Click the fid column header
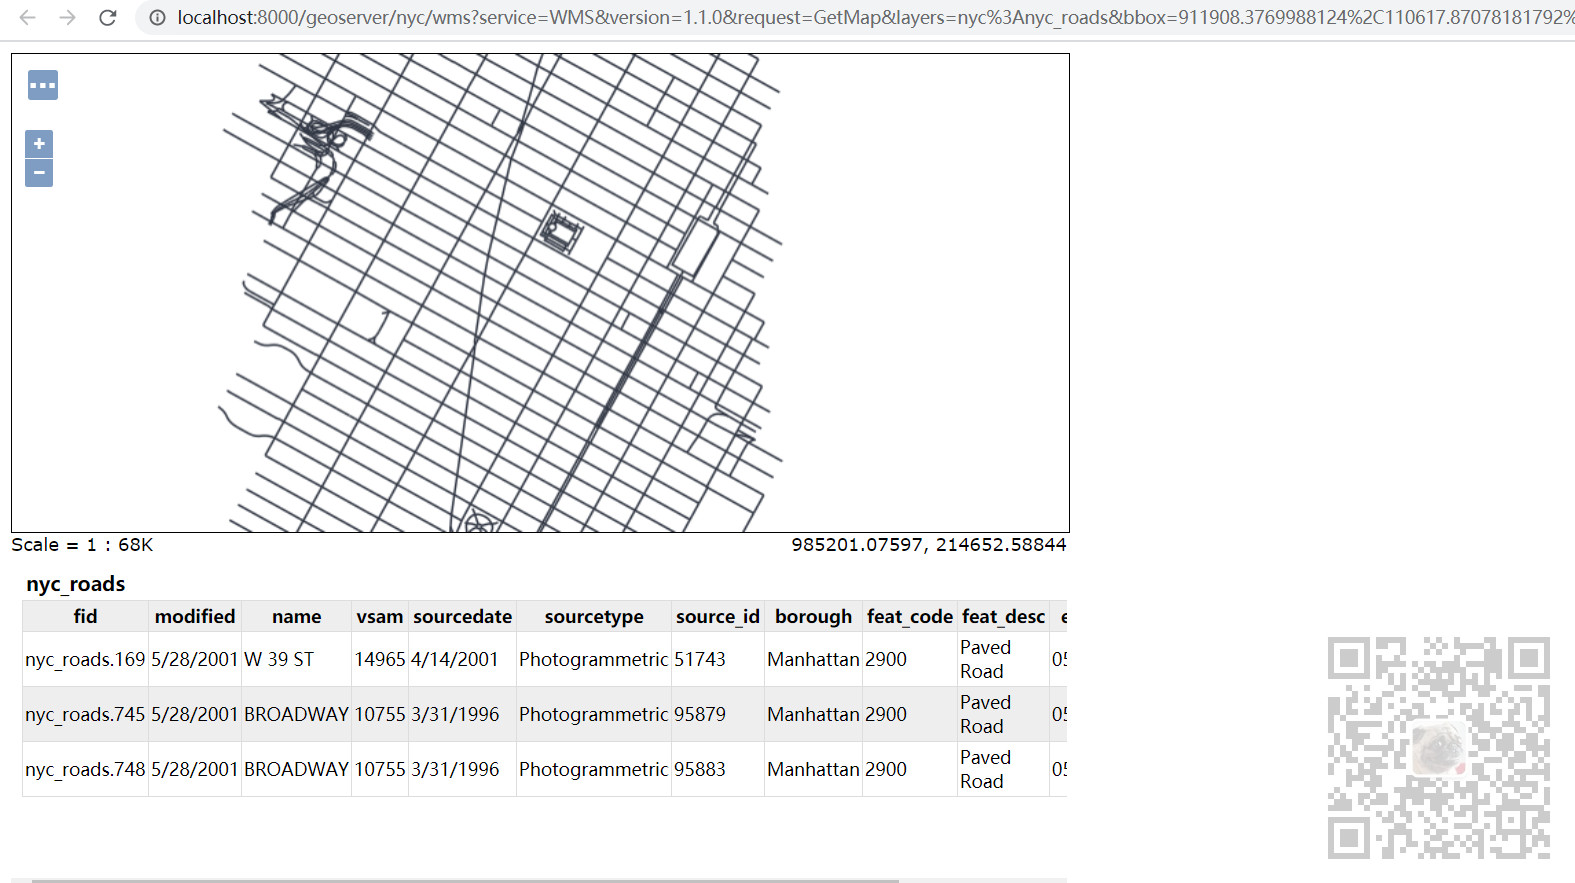The image size is (1575, 883). [86, 616]
